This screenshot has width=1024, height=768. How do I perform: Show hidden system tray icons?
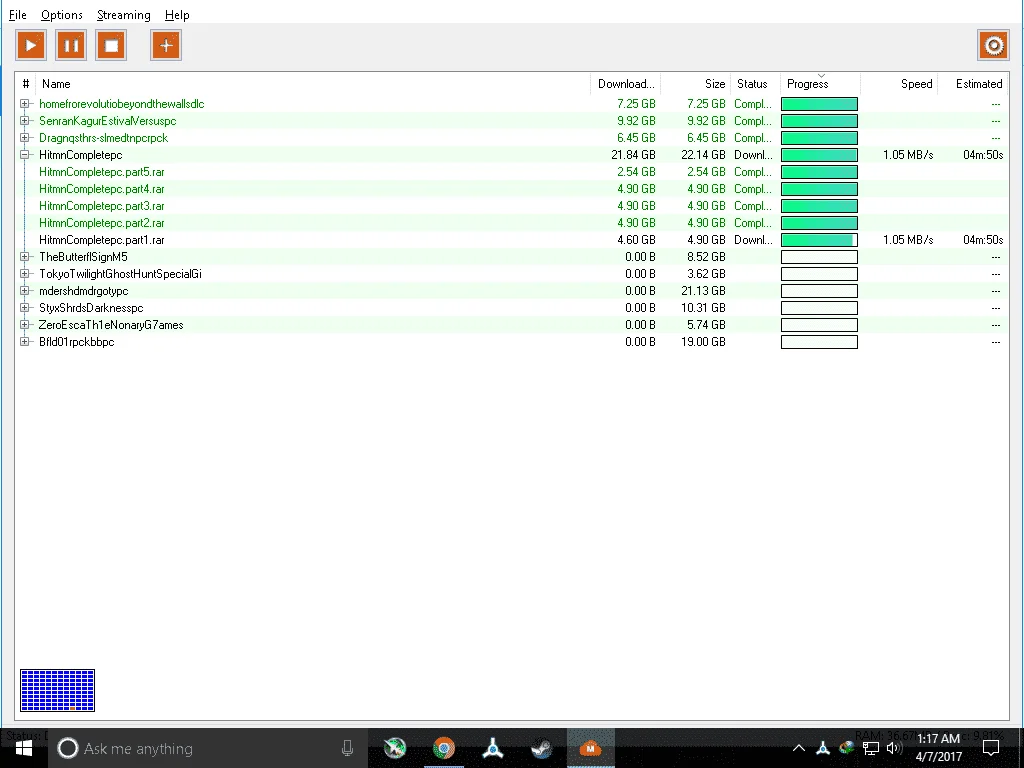(799, 748)
